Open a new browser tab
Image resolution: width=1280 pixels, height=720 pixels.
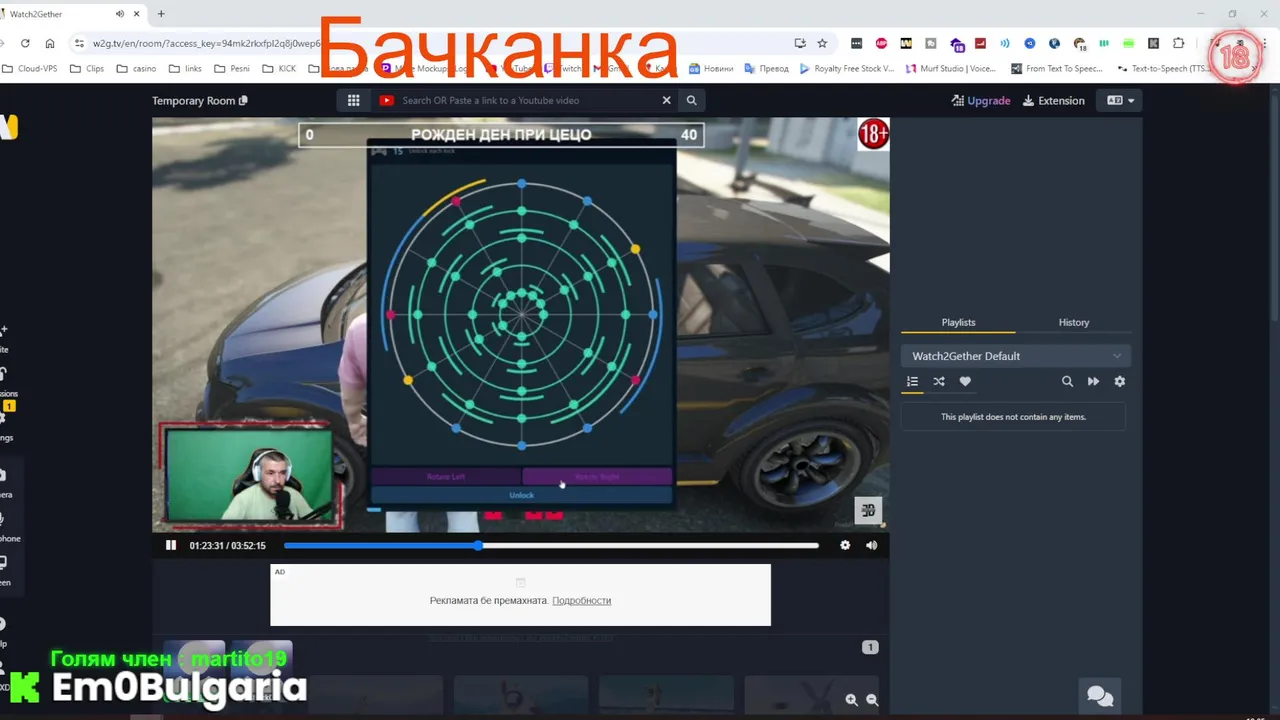(x=160, y=14)
